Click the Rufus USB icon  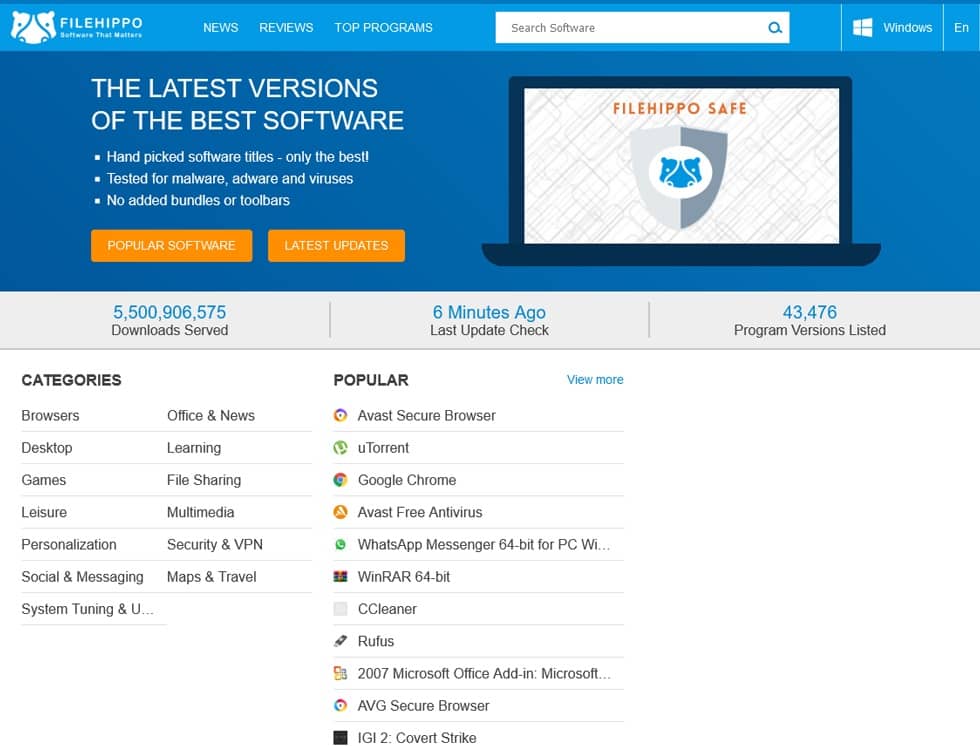pyautogui.click(x=340, y=641)
